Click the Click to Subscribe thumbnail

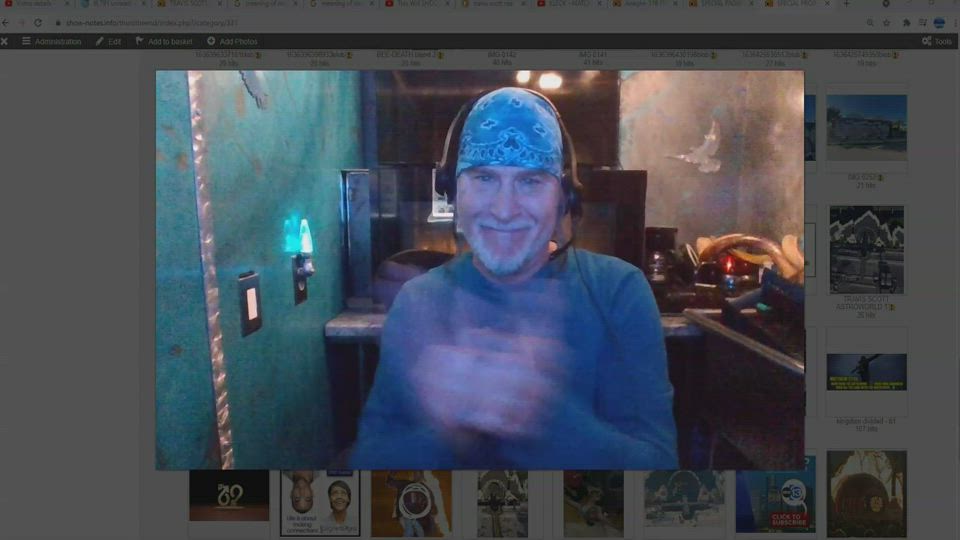pyautogui.click(x=775, y=495)
